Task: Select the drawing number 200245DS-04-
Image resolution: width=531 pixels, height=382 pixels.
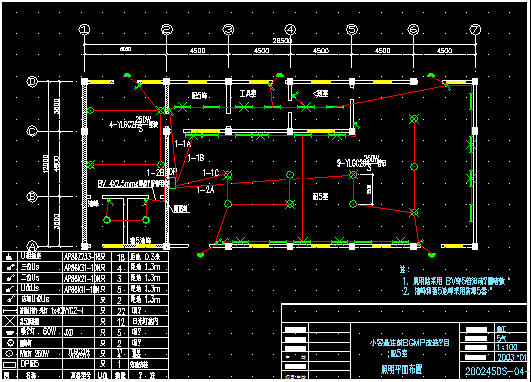Action: click(x=496, y=372)
